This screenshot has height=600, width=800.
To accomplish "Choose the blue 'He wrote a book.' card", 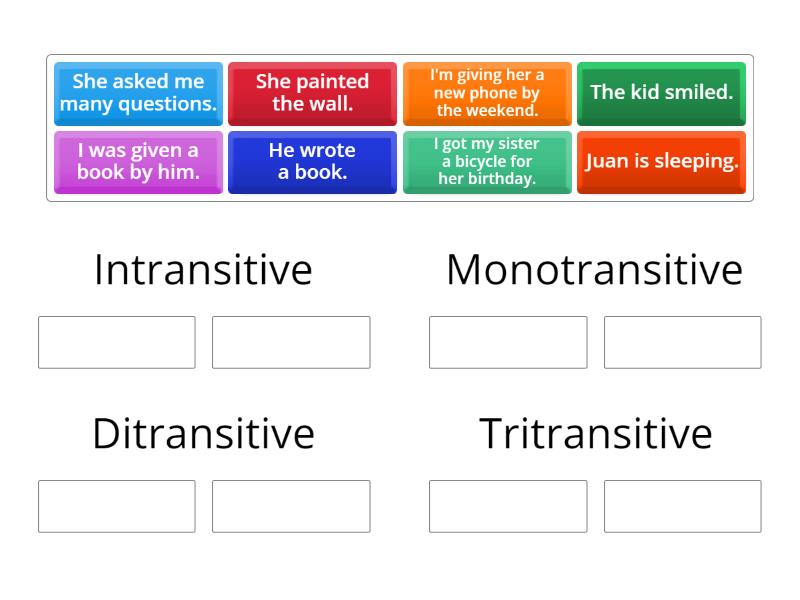I will coord(313,161).
